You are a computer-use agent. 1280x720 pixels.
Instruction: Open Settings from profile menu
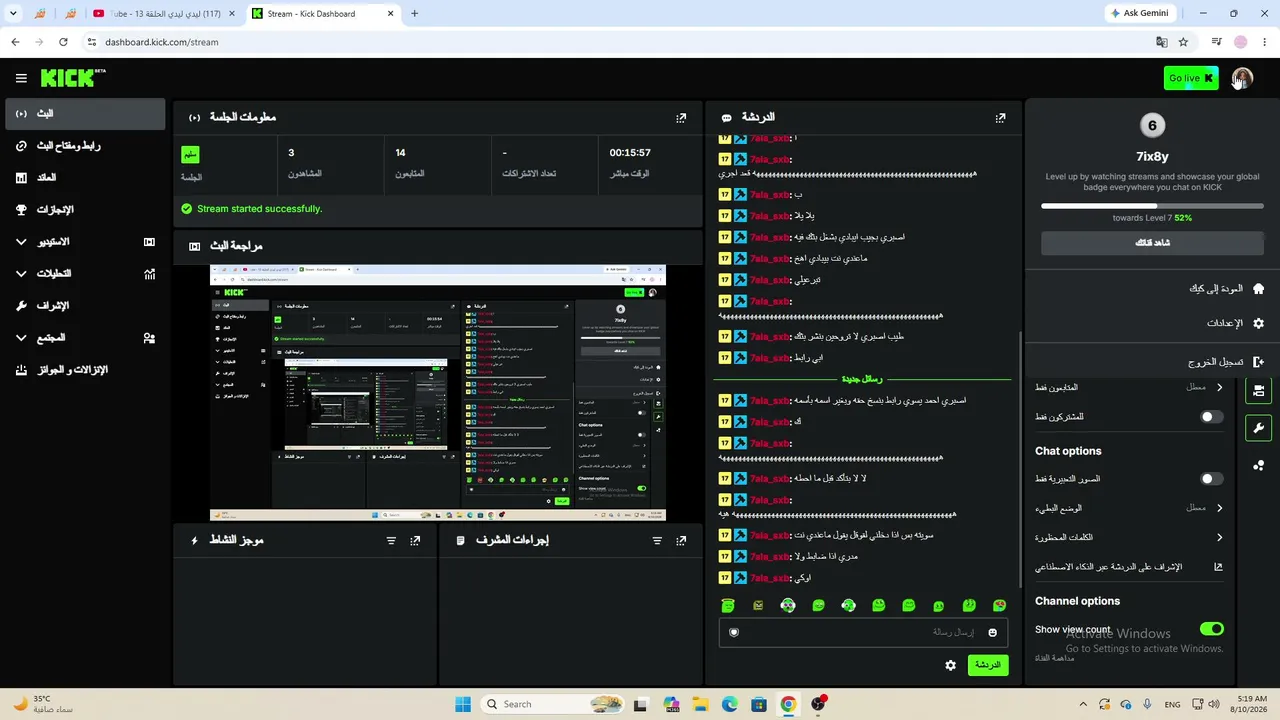(x=1152, y=323)
